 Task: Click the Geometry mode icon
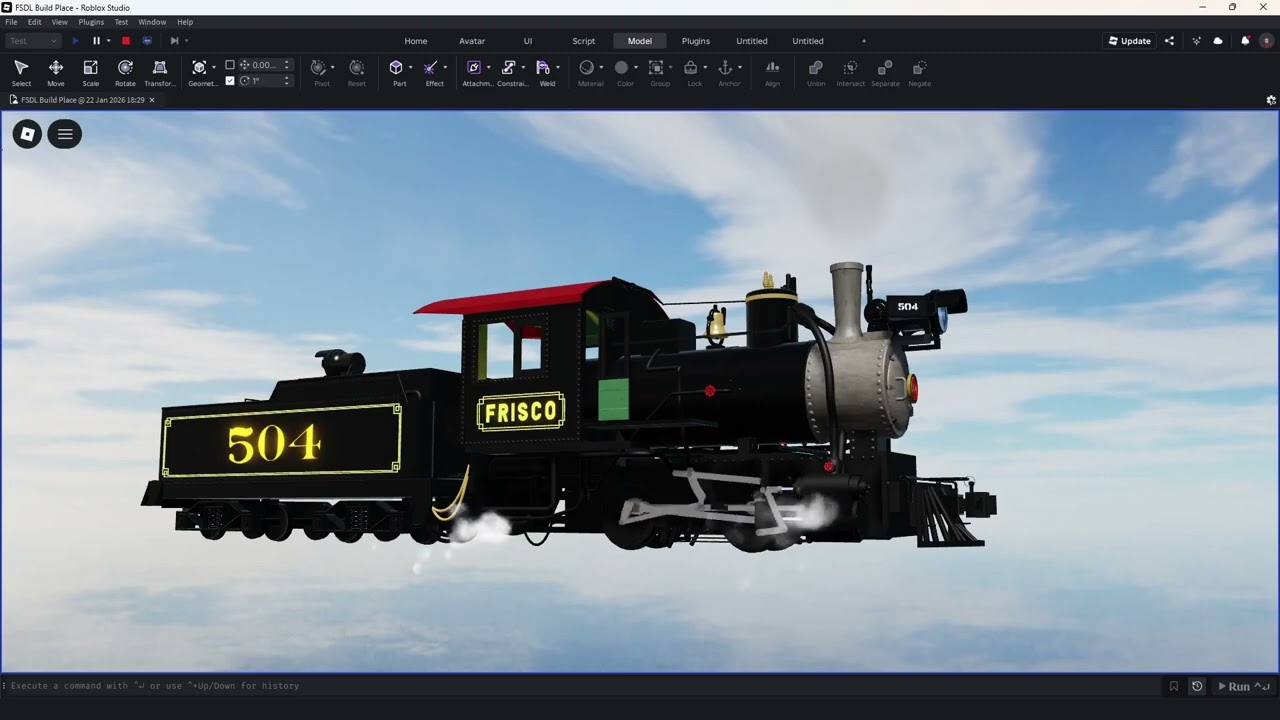coord(199,68)
